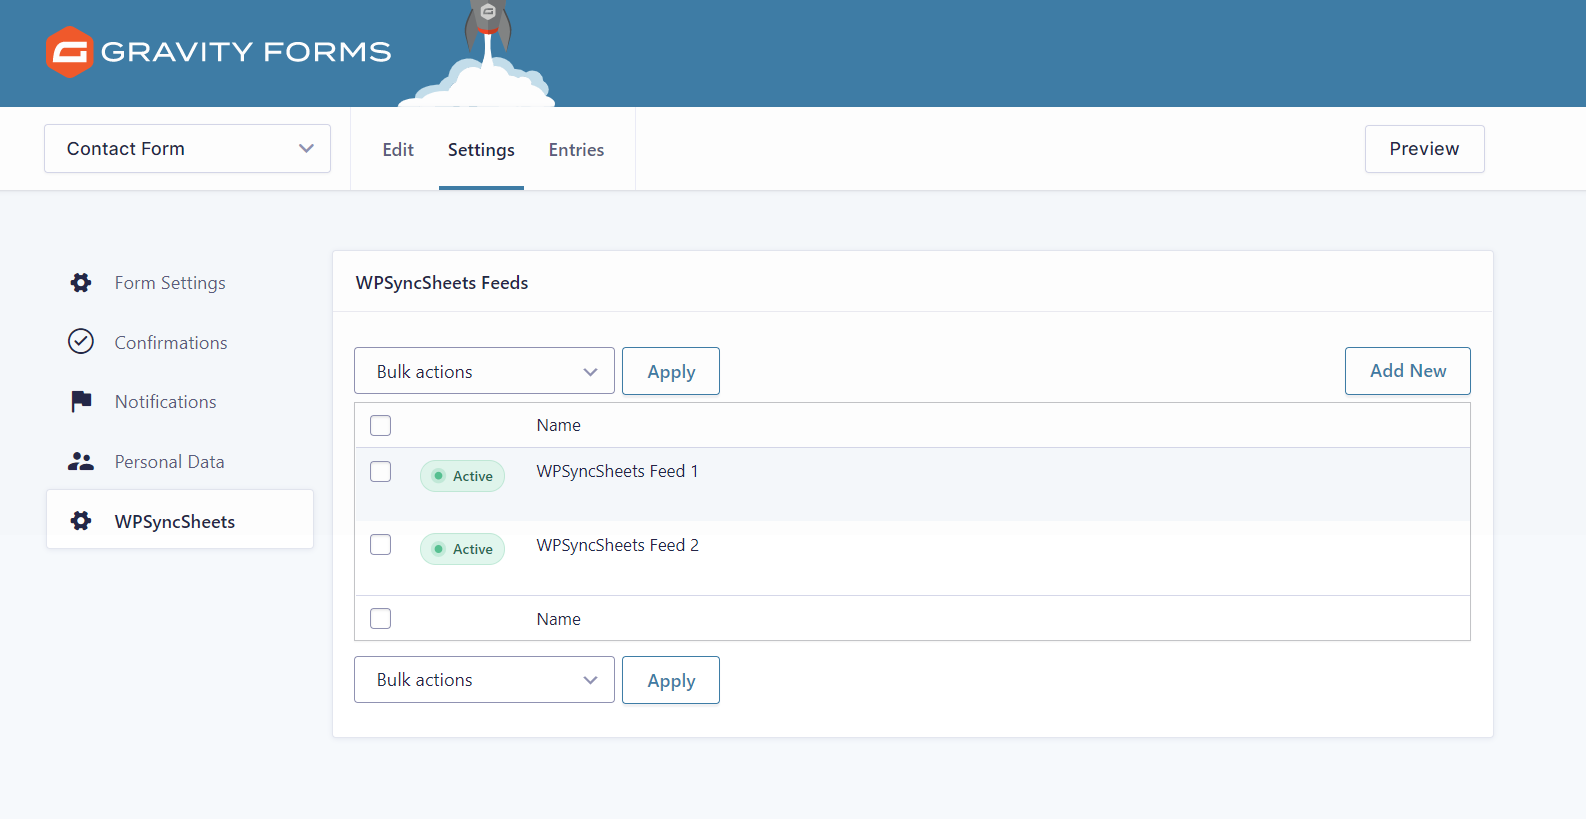Click the Notifications flag icon

coord(81,402)
